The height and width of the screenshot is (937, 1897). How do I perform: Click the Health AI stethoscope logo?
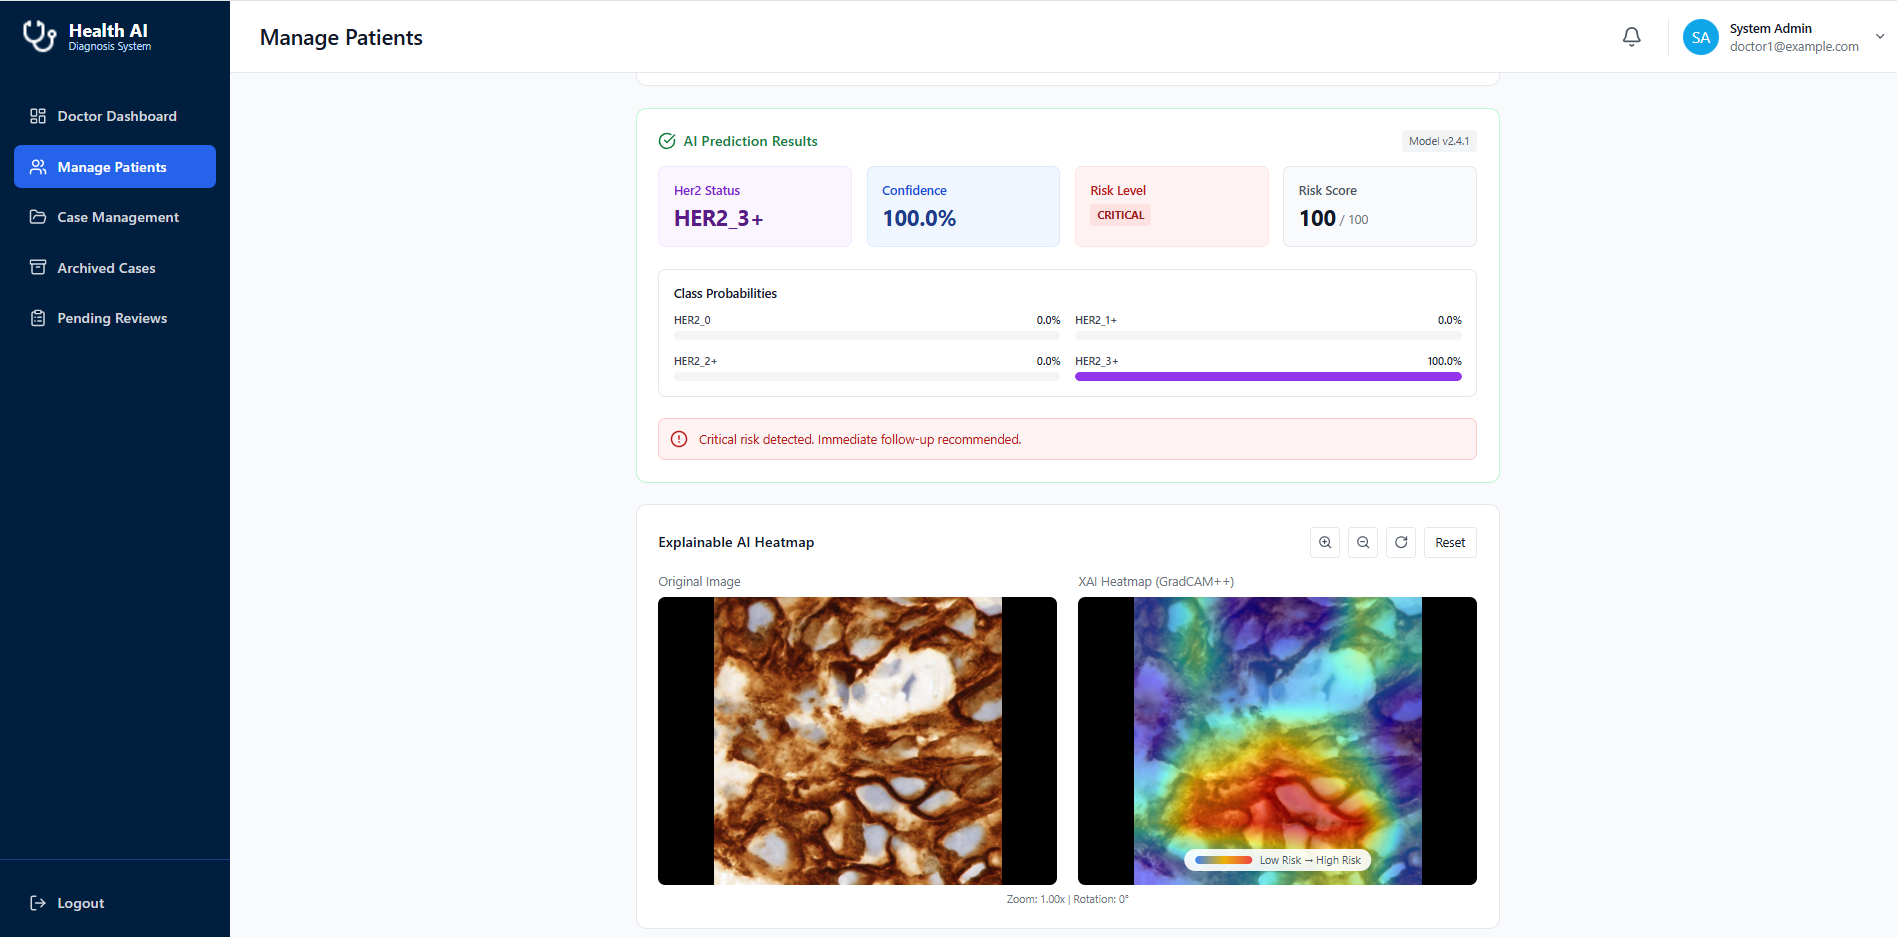click(x=39, y=36)
